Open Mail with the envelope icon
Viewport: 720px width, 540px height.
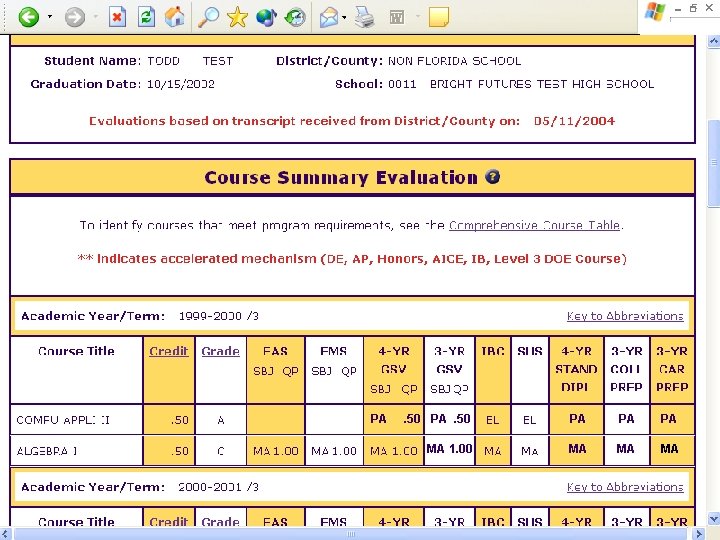329,17
